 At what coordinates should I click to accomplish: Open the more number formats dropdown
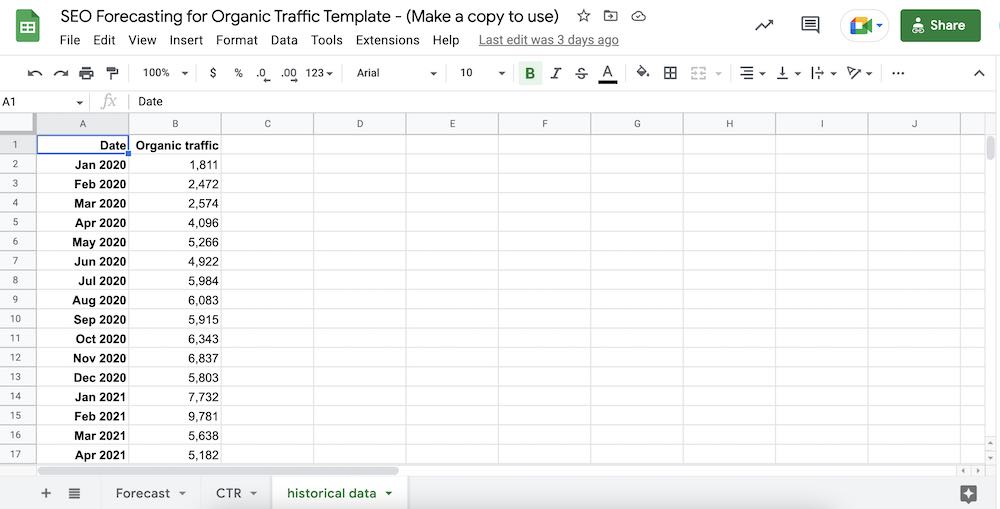[319, 73]
